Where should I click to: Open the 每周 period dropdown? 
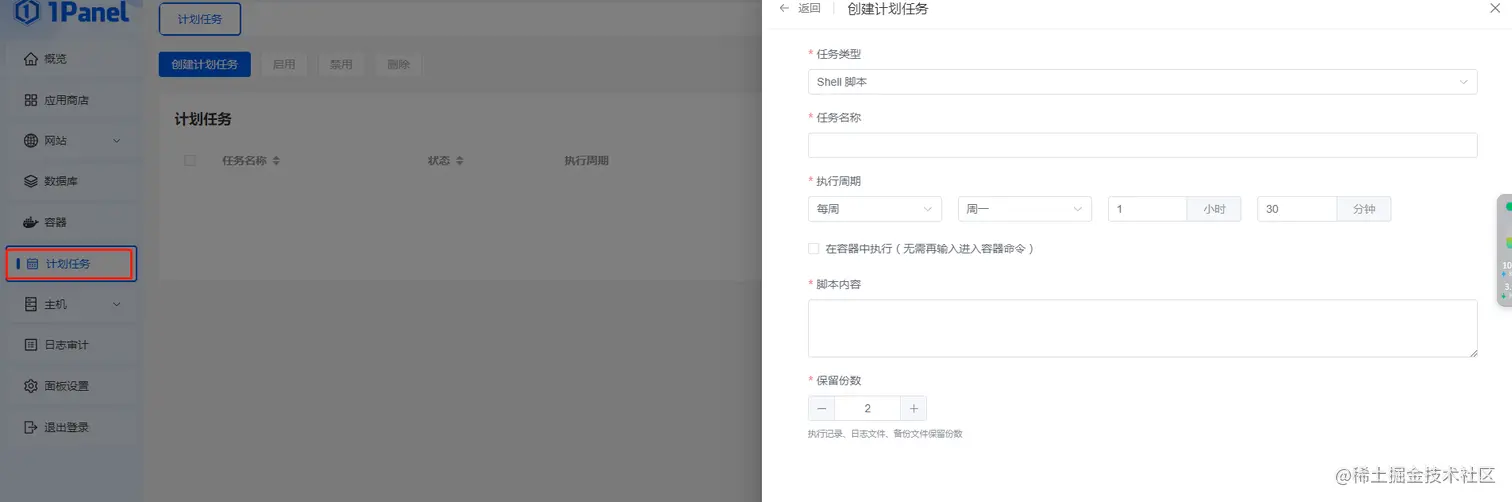coord(875,209)
